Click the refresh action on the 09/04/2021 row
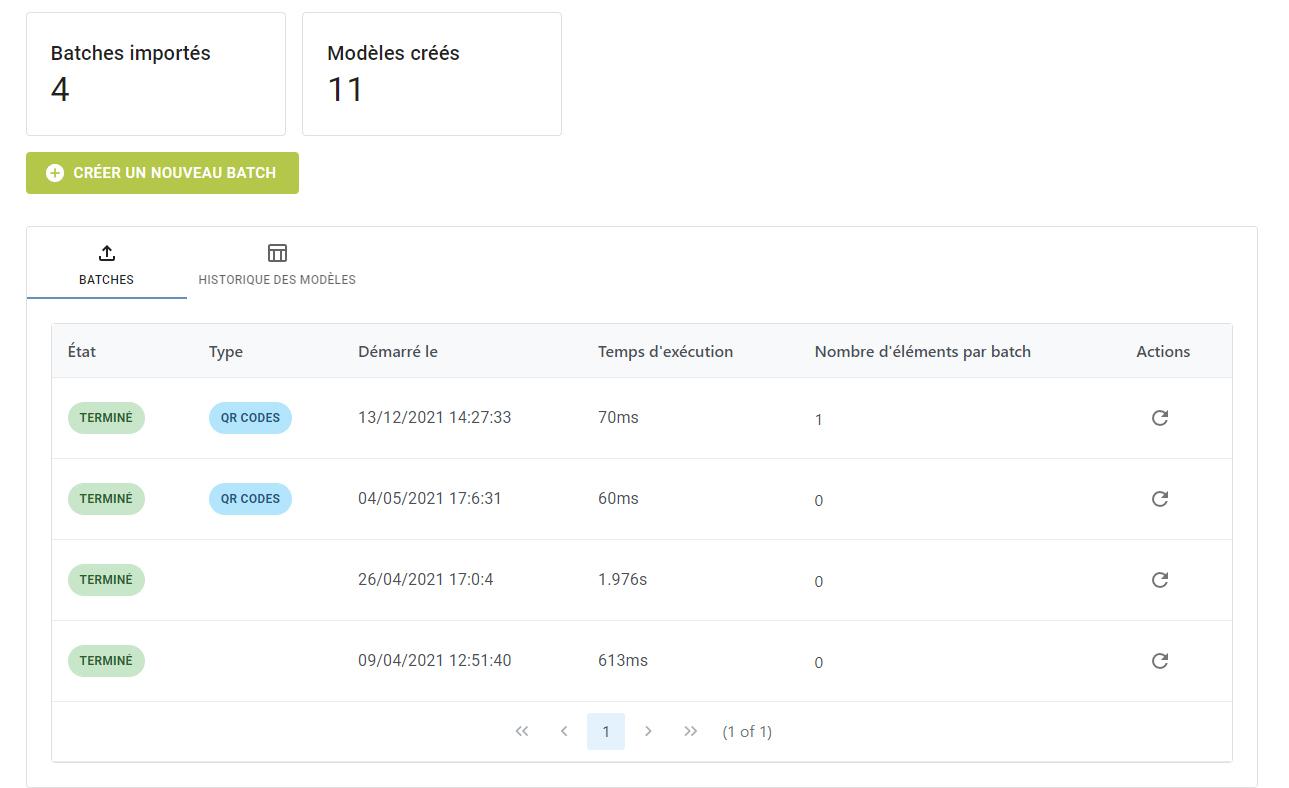Image resolution: width=1289 pixels, height=788 pixels. click(1160, 661)
